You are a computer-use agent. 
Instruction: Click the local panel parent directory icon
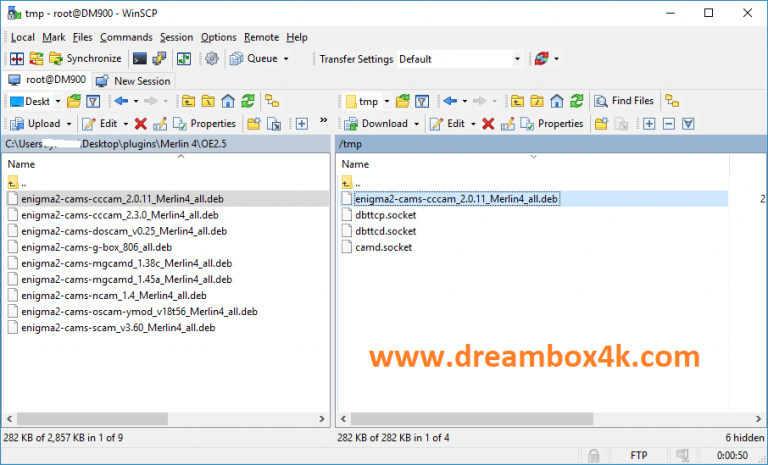click(188, 101)
